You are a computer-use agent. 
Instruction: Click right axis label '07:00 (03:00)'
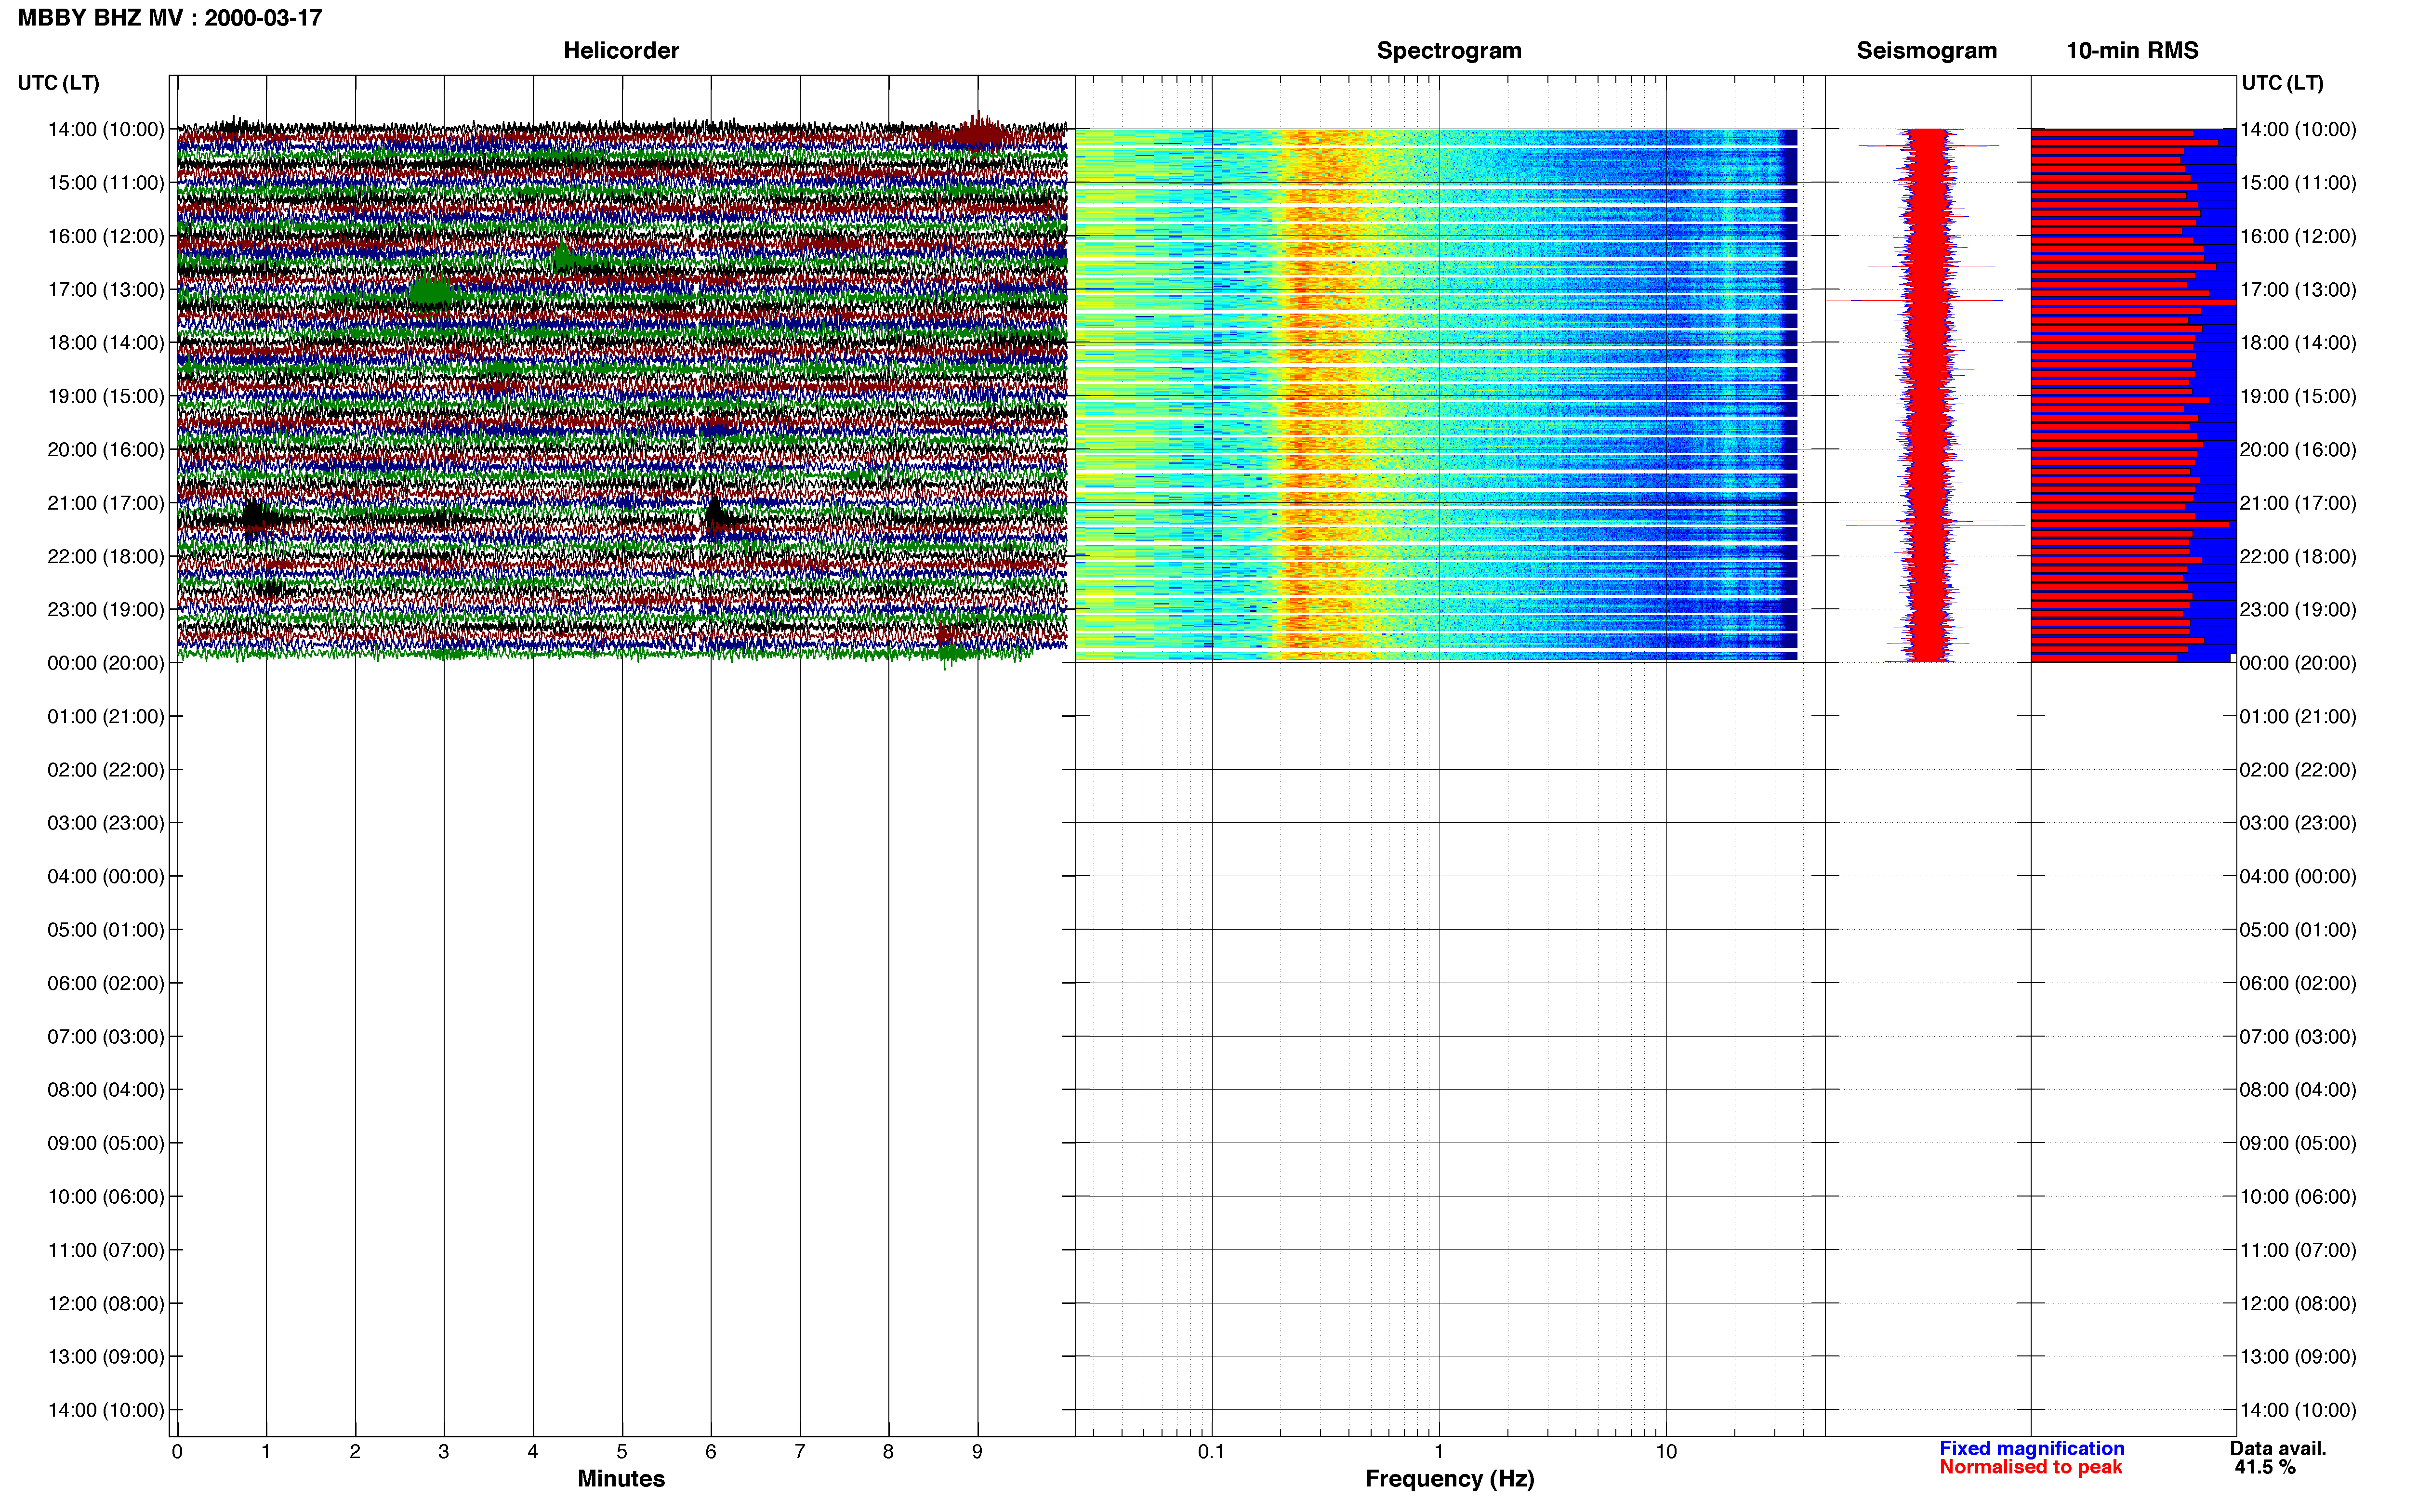click(x=2298, y=1036)
